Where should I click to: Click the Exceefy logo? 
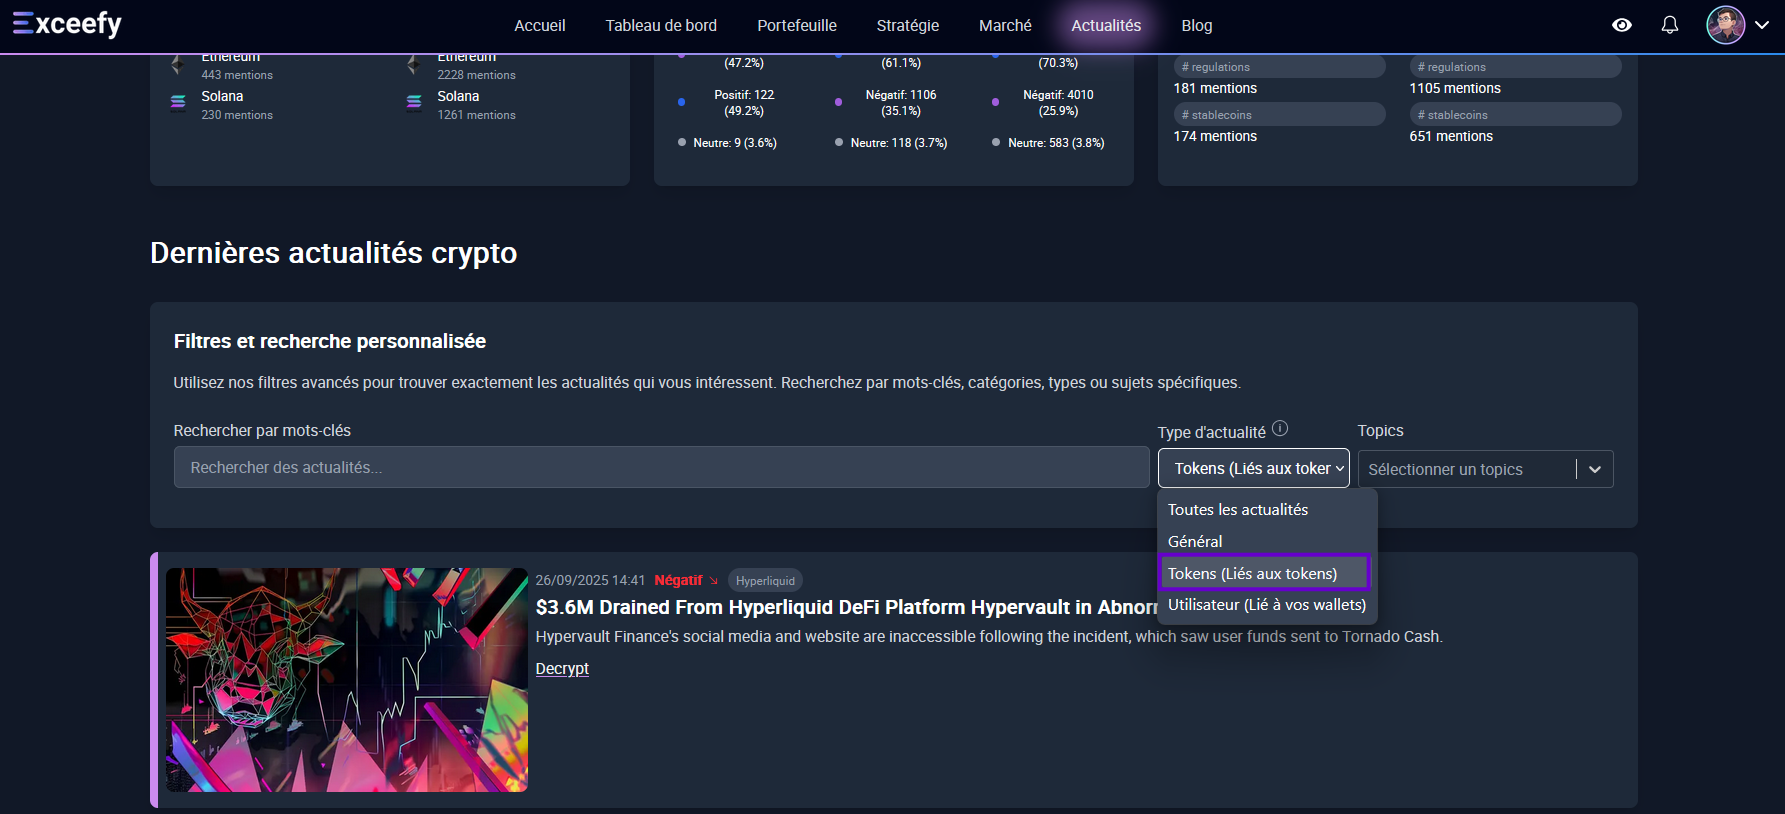67,24
